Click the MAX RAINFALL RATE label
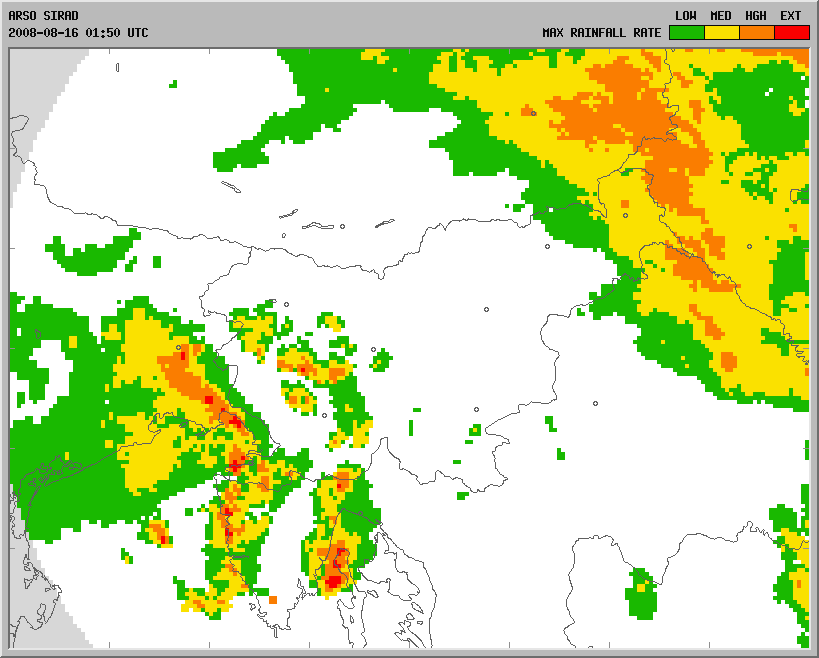This screenshot has width=819, height=658. tap(602, 32)
